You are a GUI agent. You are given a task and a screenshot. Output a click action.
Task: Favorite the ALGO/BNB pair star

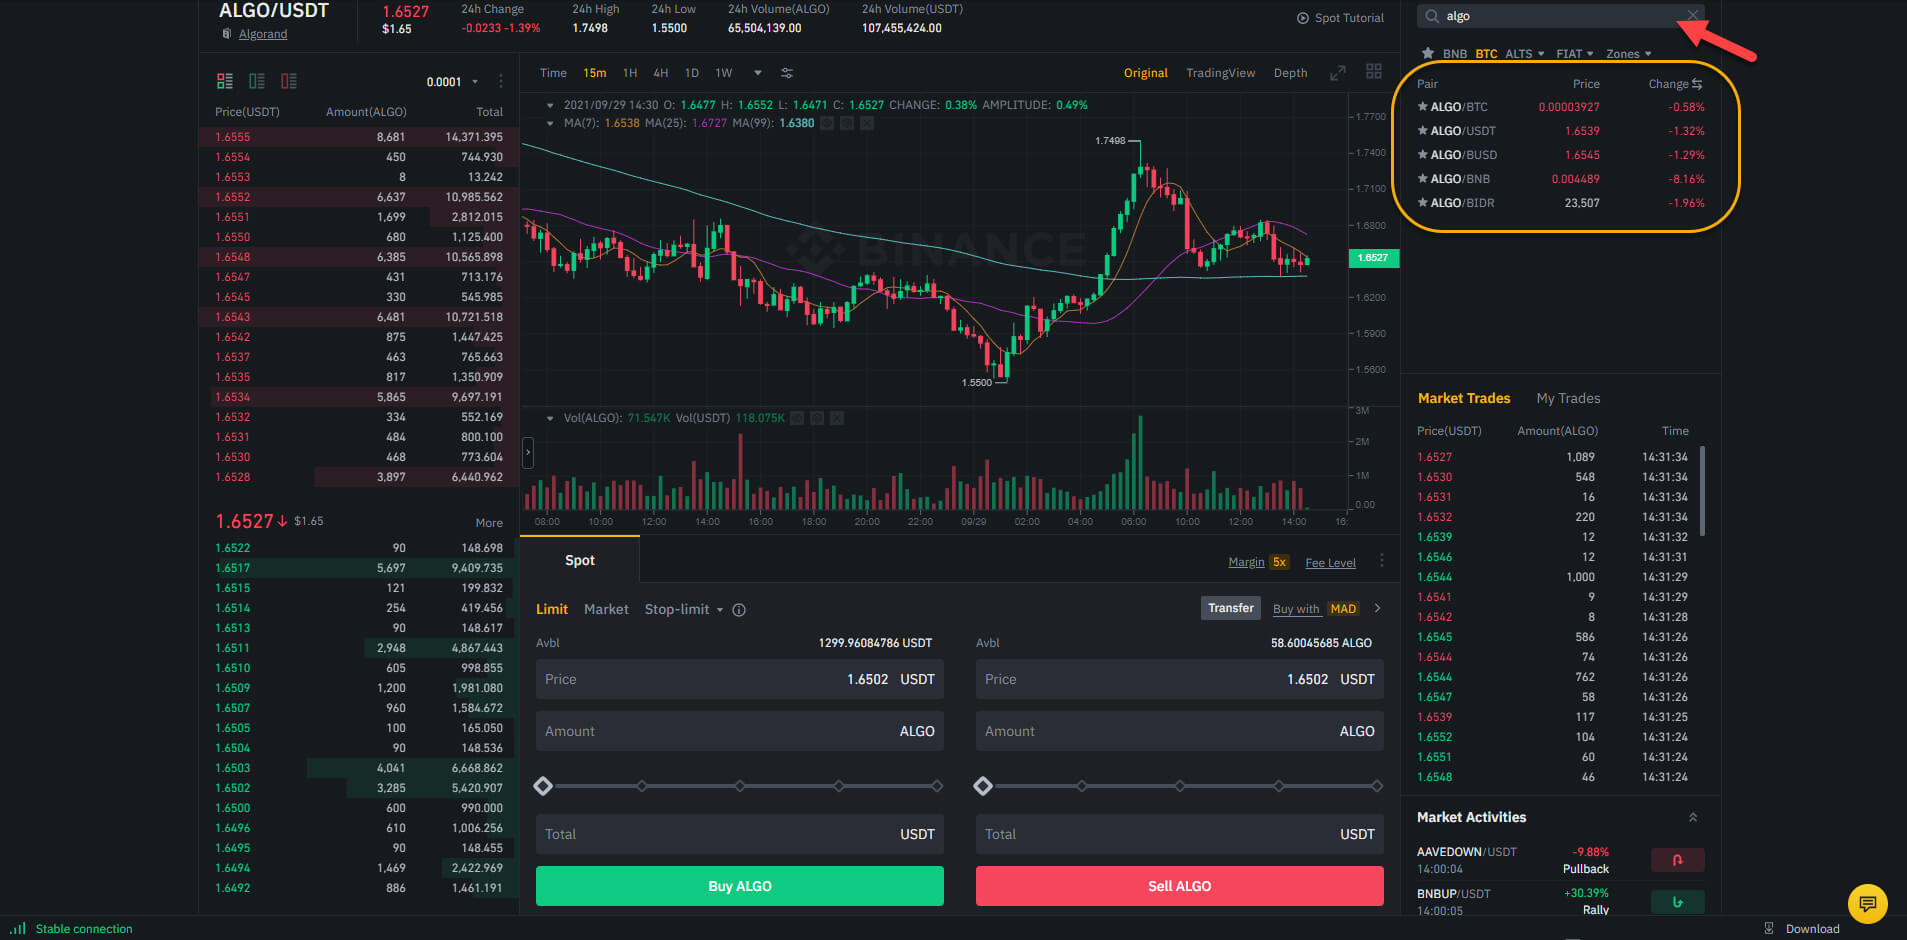(1423, 178)
